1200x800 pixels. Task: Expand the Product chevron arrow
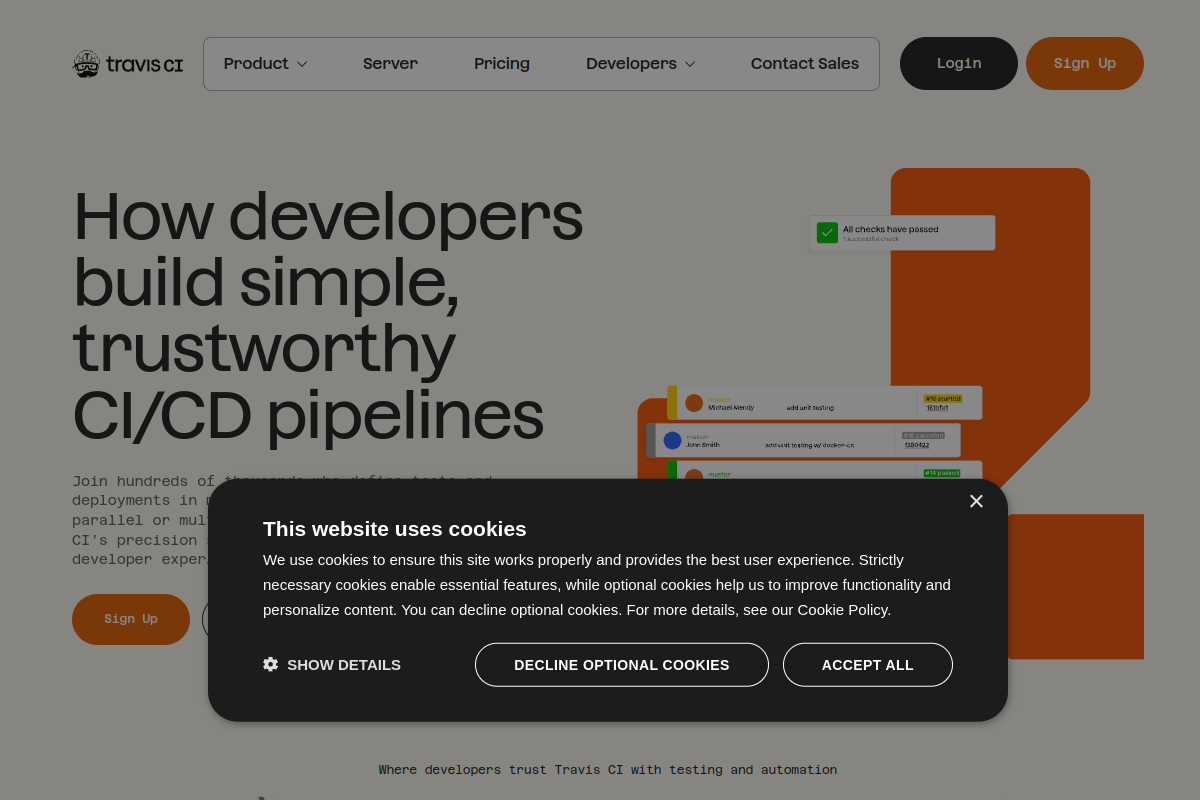point(302,64)
